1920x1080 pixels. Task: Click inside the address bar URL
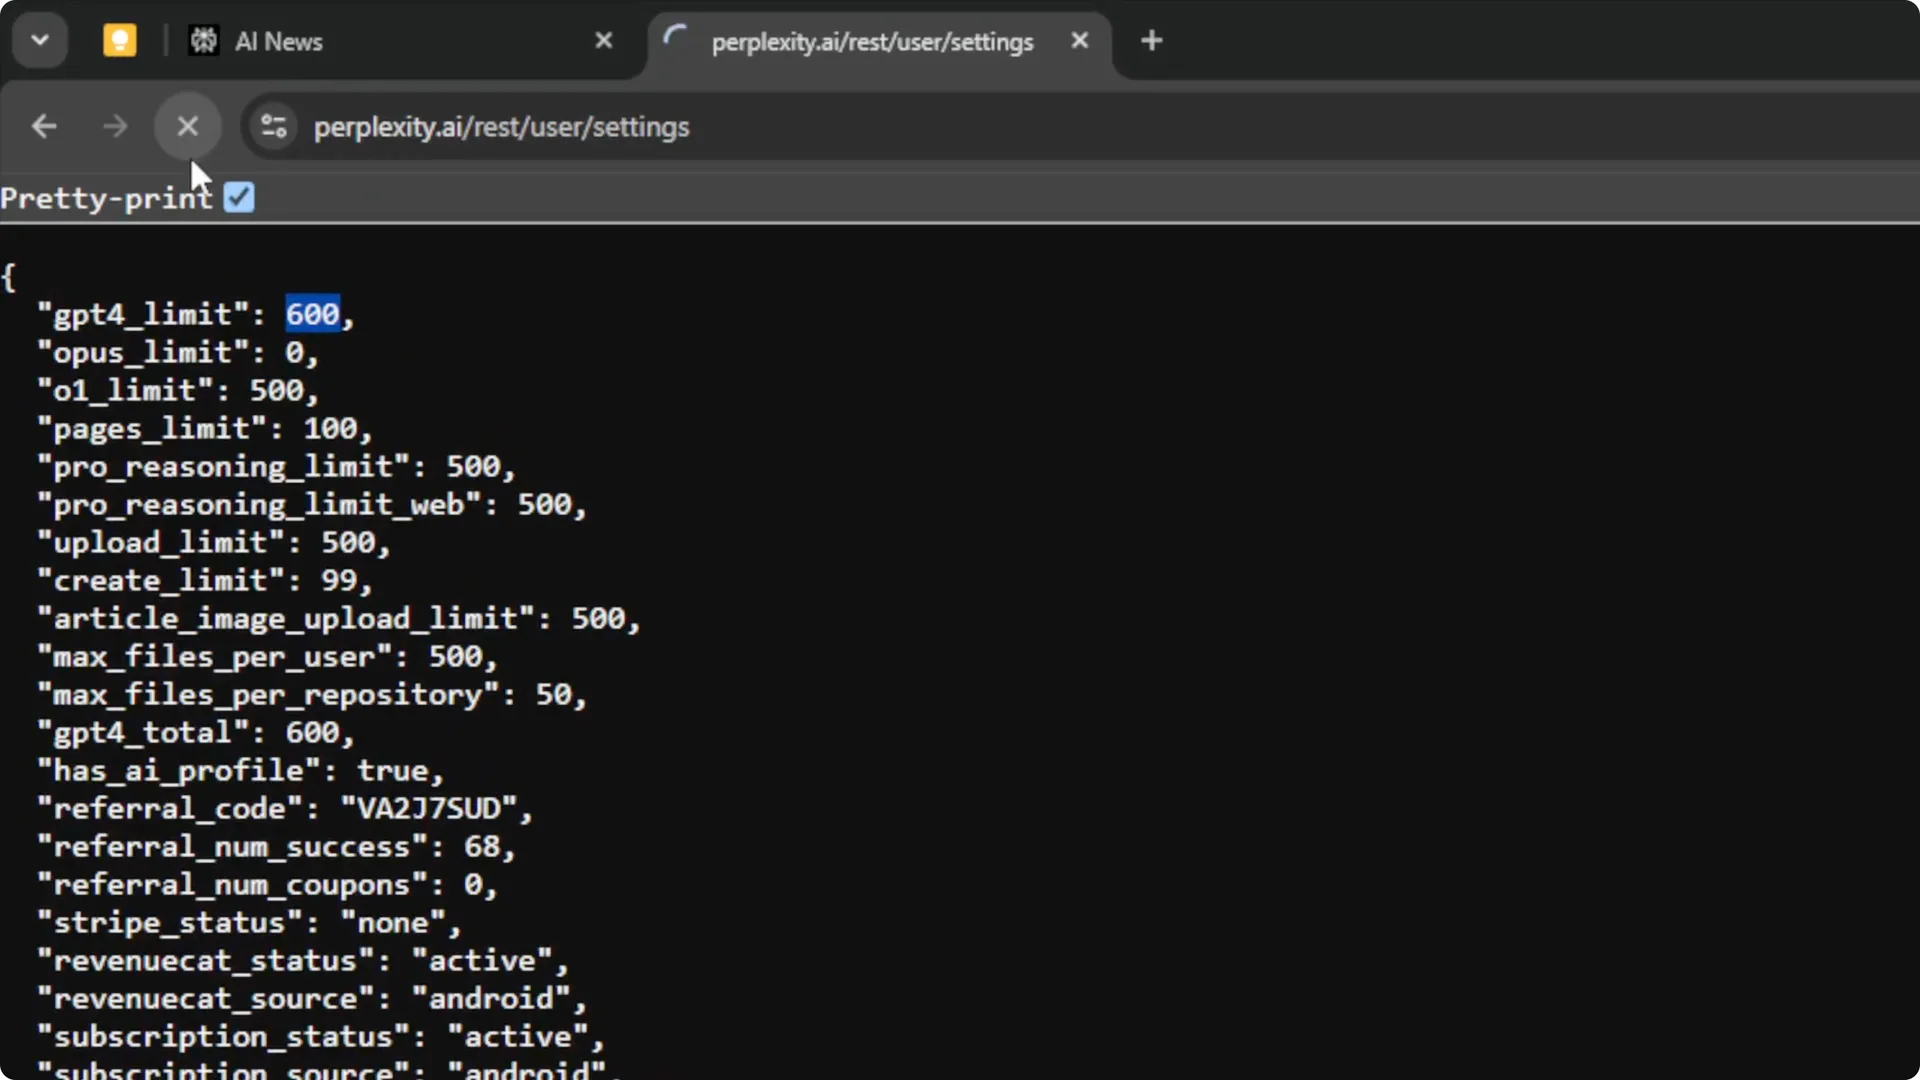[x=500, y=127]
